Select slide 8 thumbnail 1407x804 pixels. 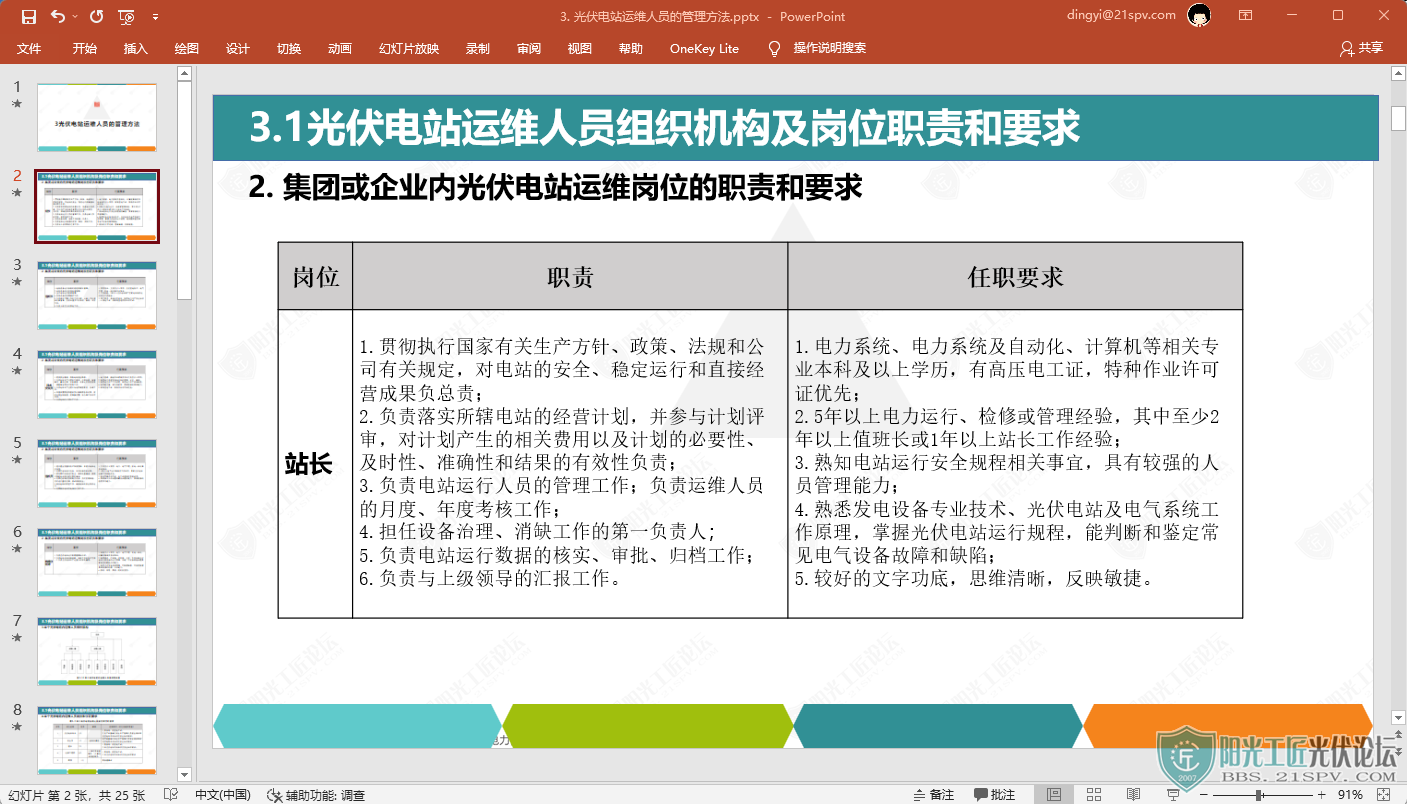[x=97, y=740]
